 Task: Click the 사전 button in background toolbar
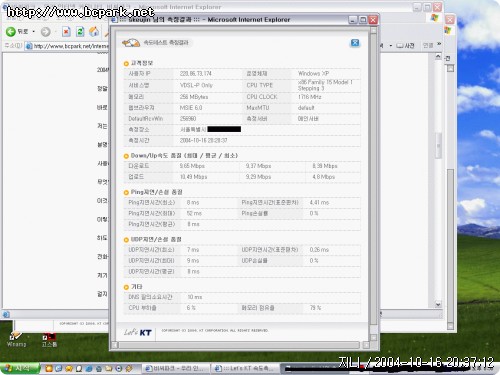405,45
